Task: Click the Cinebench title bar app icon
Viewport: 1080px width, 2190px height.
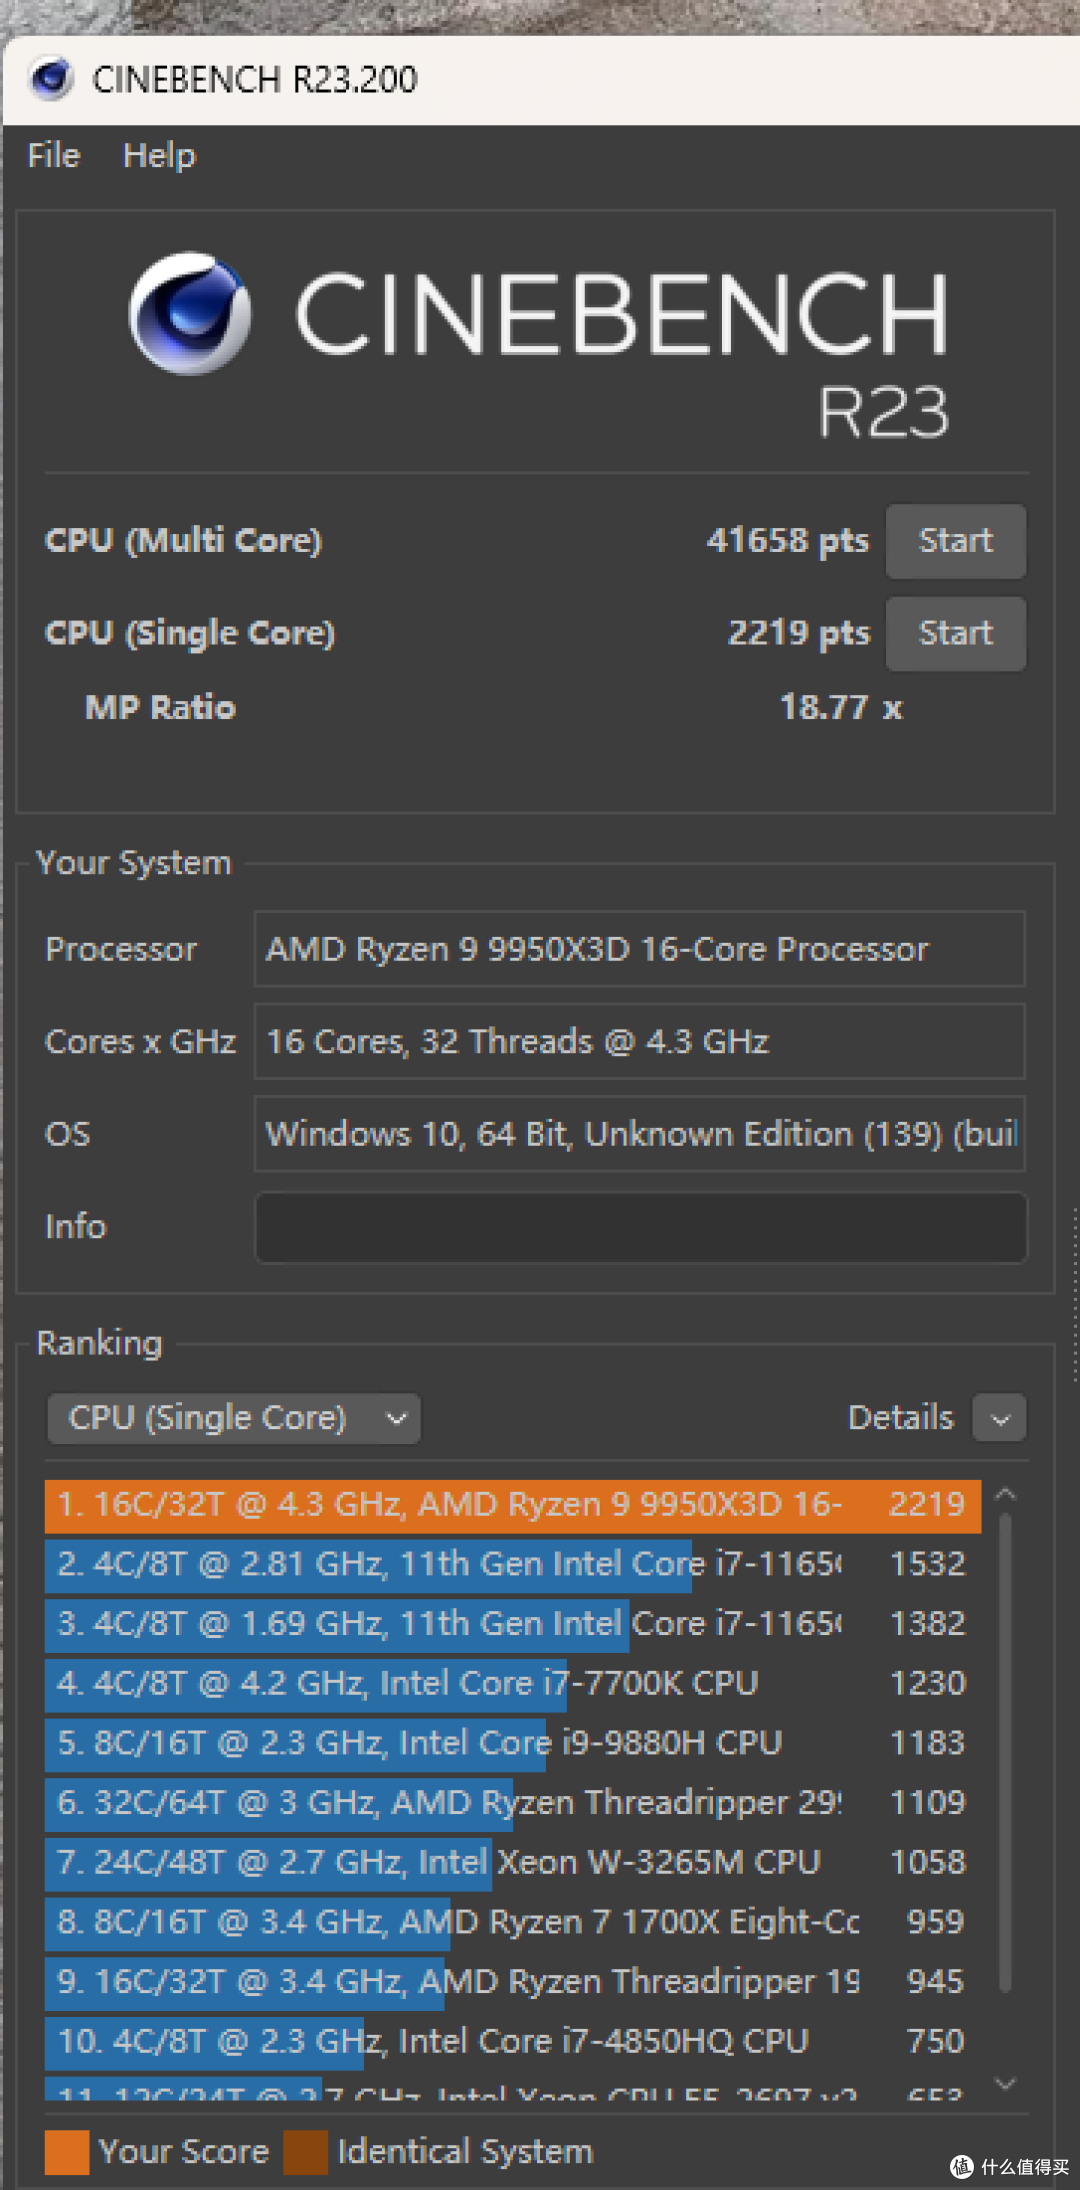Action: [51, 79]
